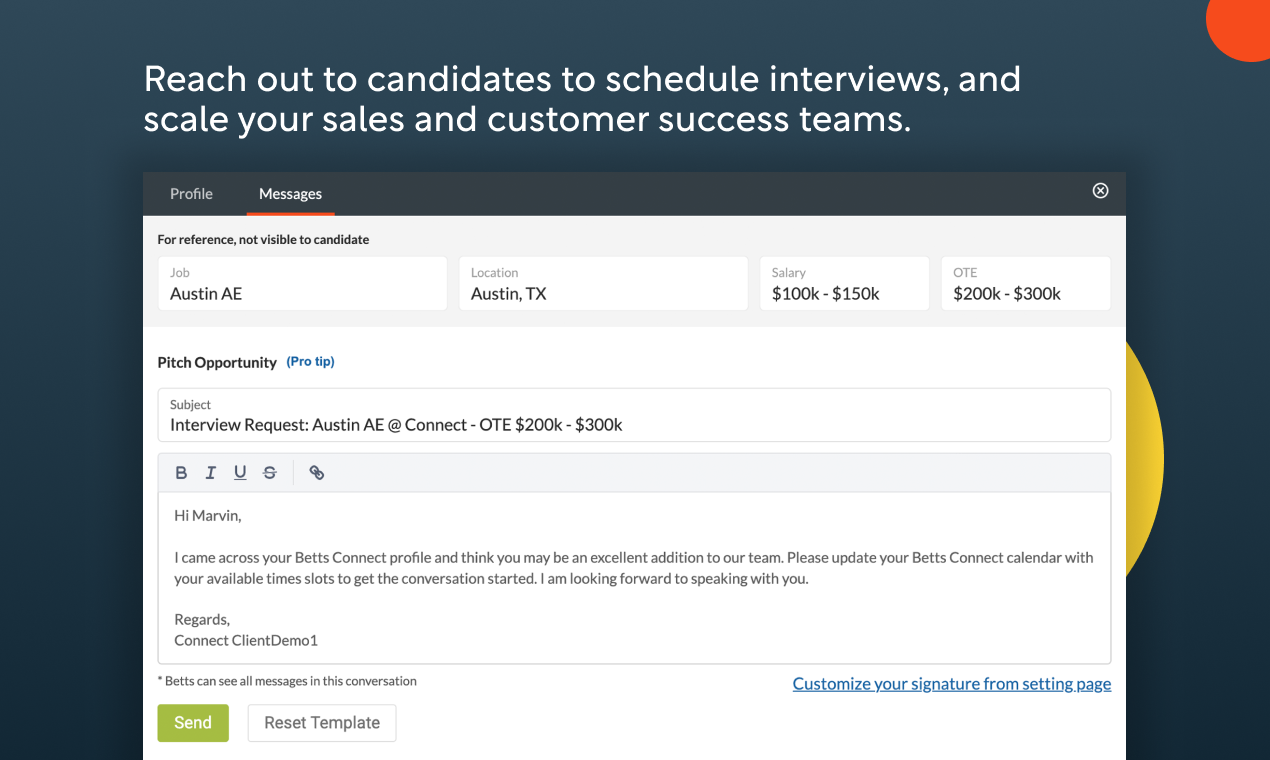Select the Location box showing Austin, TX

tap(603, 284)
